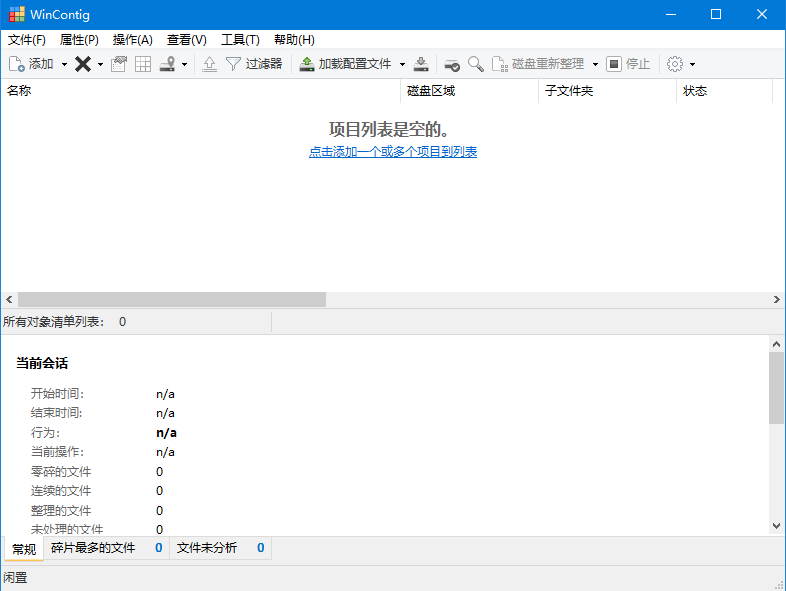This screenshot has height=591, width=786.
Task: Click the session panel vertical scrollbar thumb
Action: tap(776, 388)
